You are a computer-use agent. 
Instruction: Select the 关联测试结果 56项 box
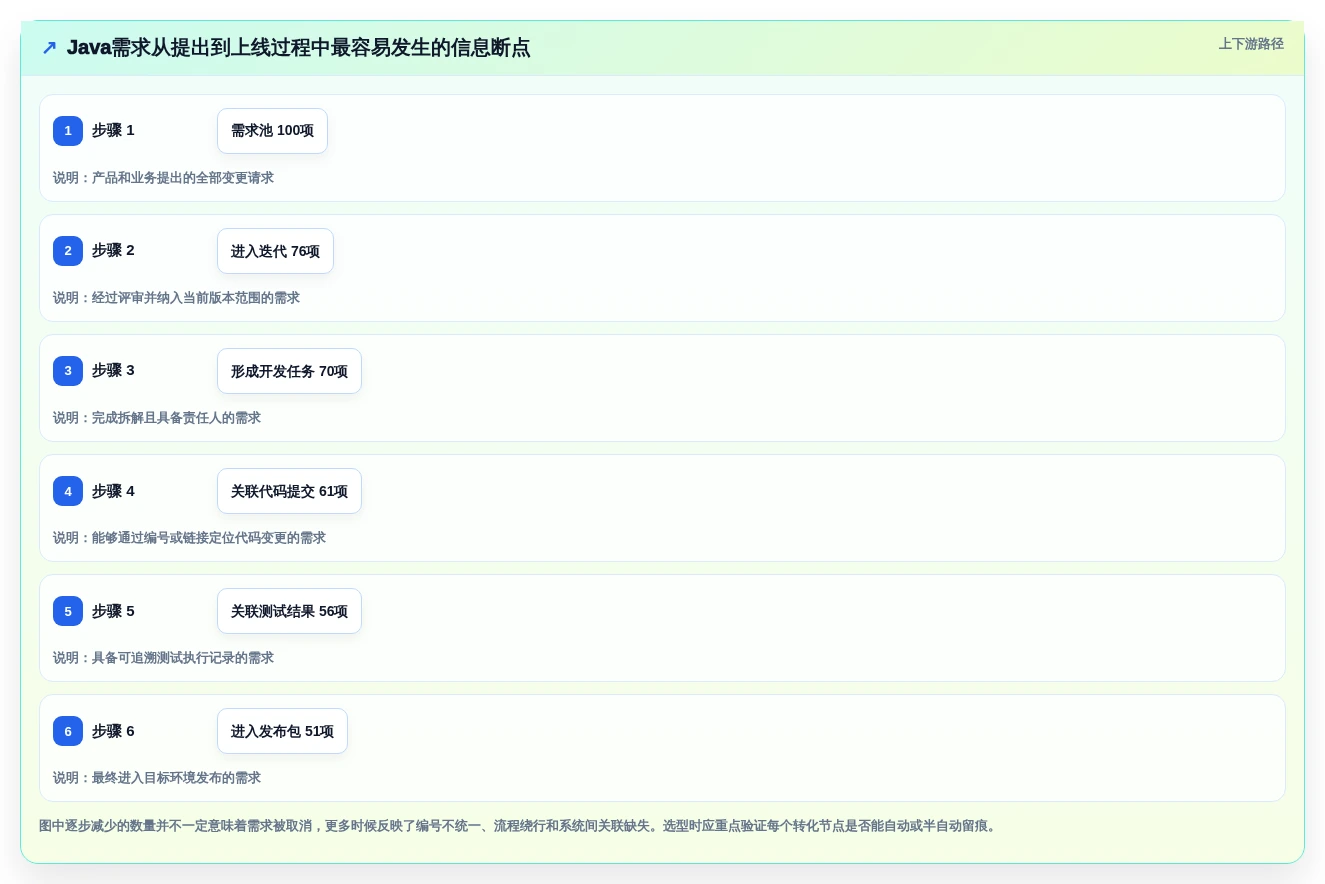click(x=289, y=611)
